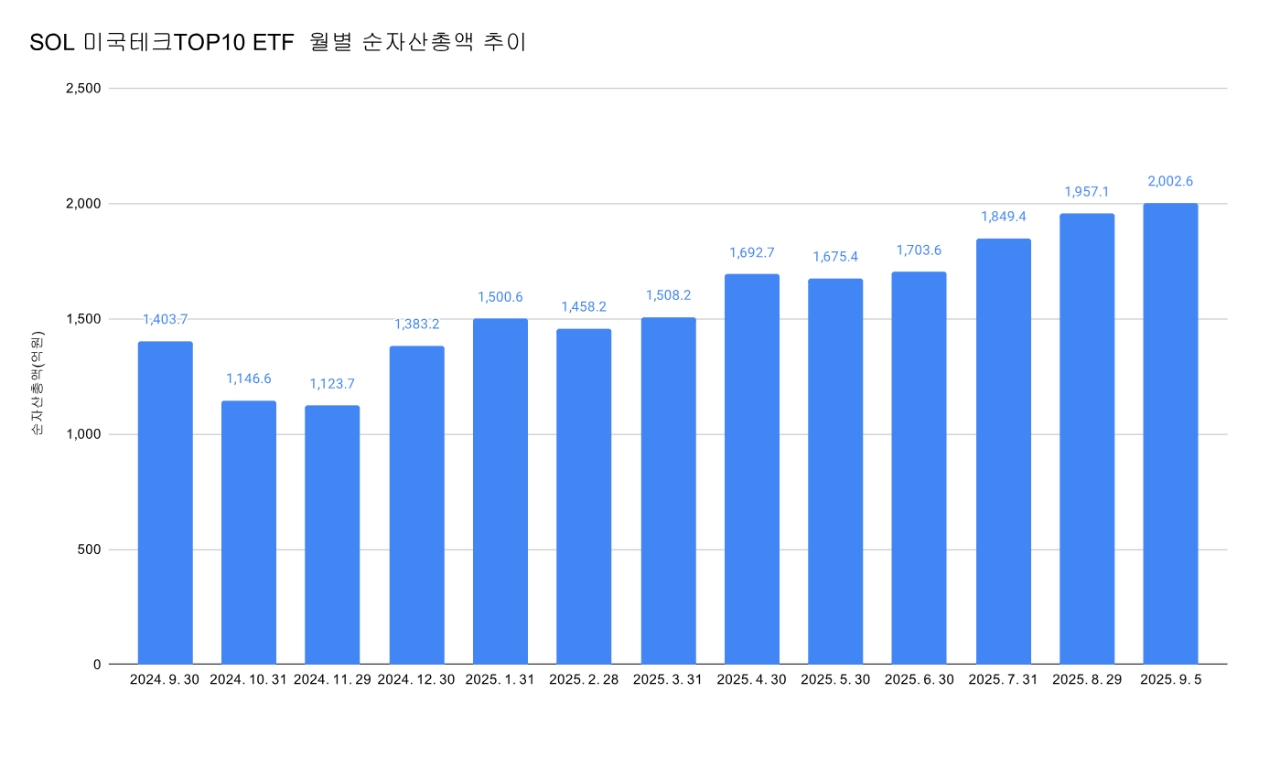Click the y-axis tick label 2,500
The width and height of the screenshot is (1280, 767).
tap(83, 88)
